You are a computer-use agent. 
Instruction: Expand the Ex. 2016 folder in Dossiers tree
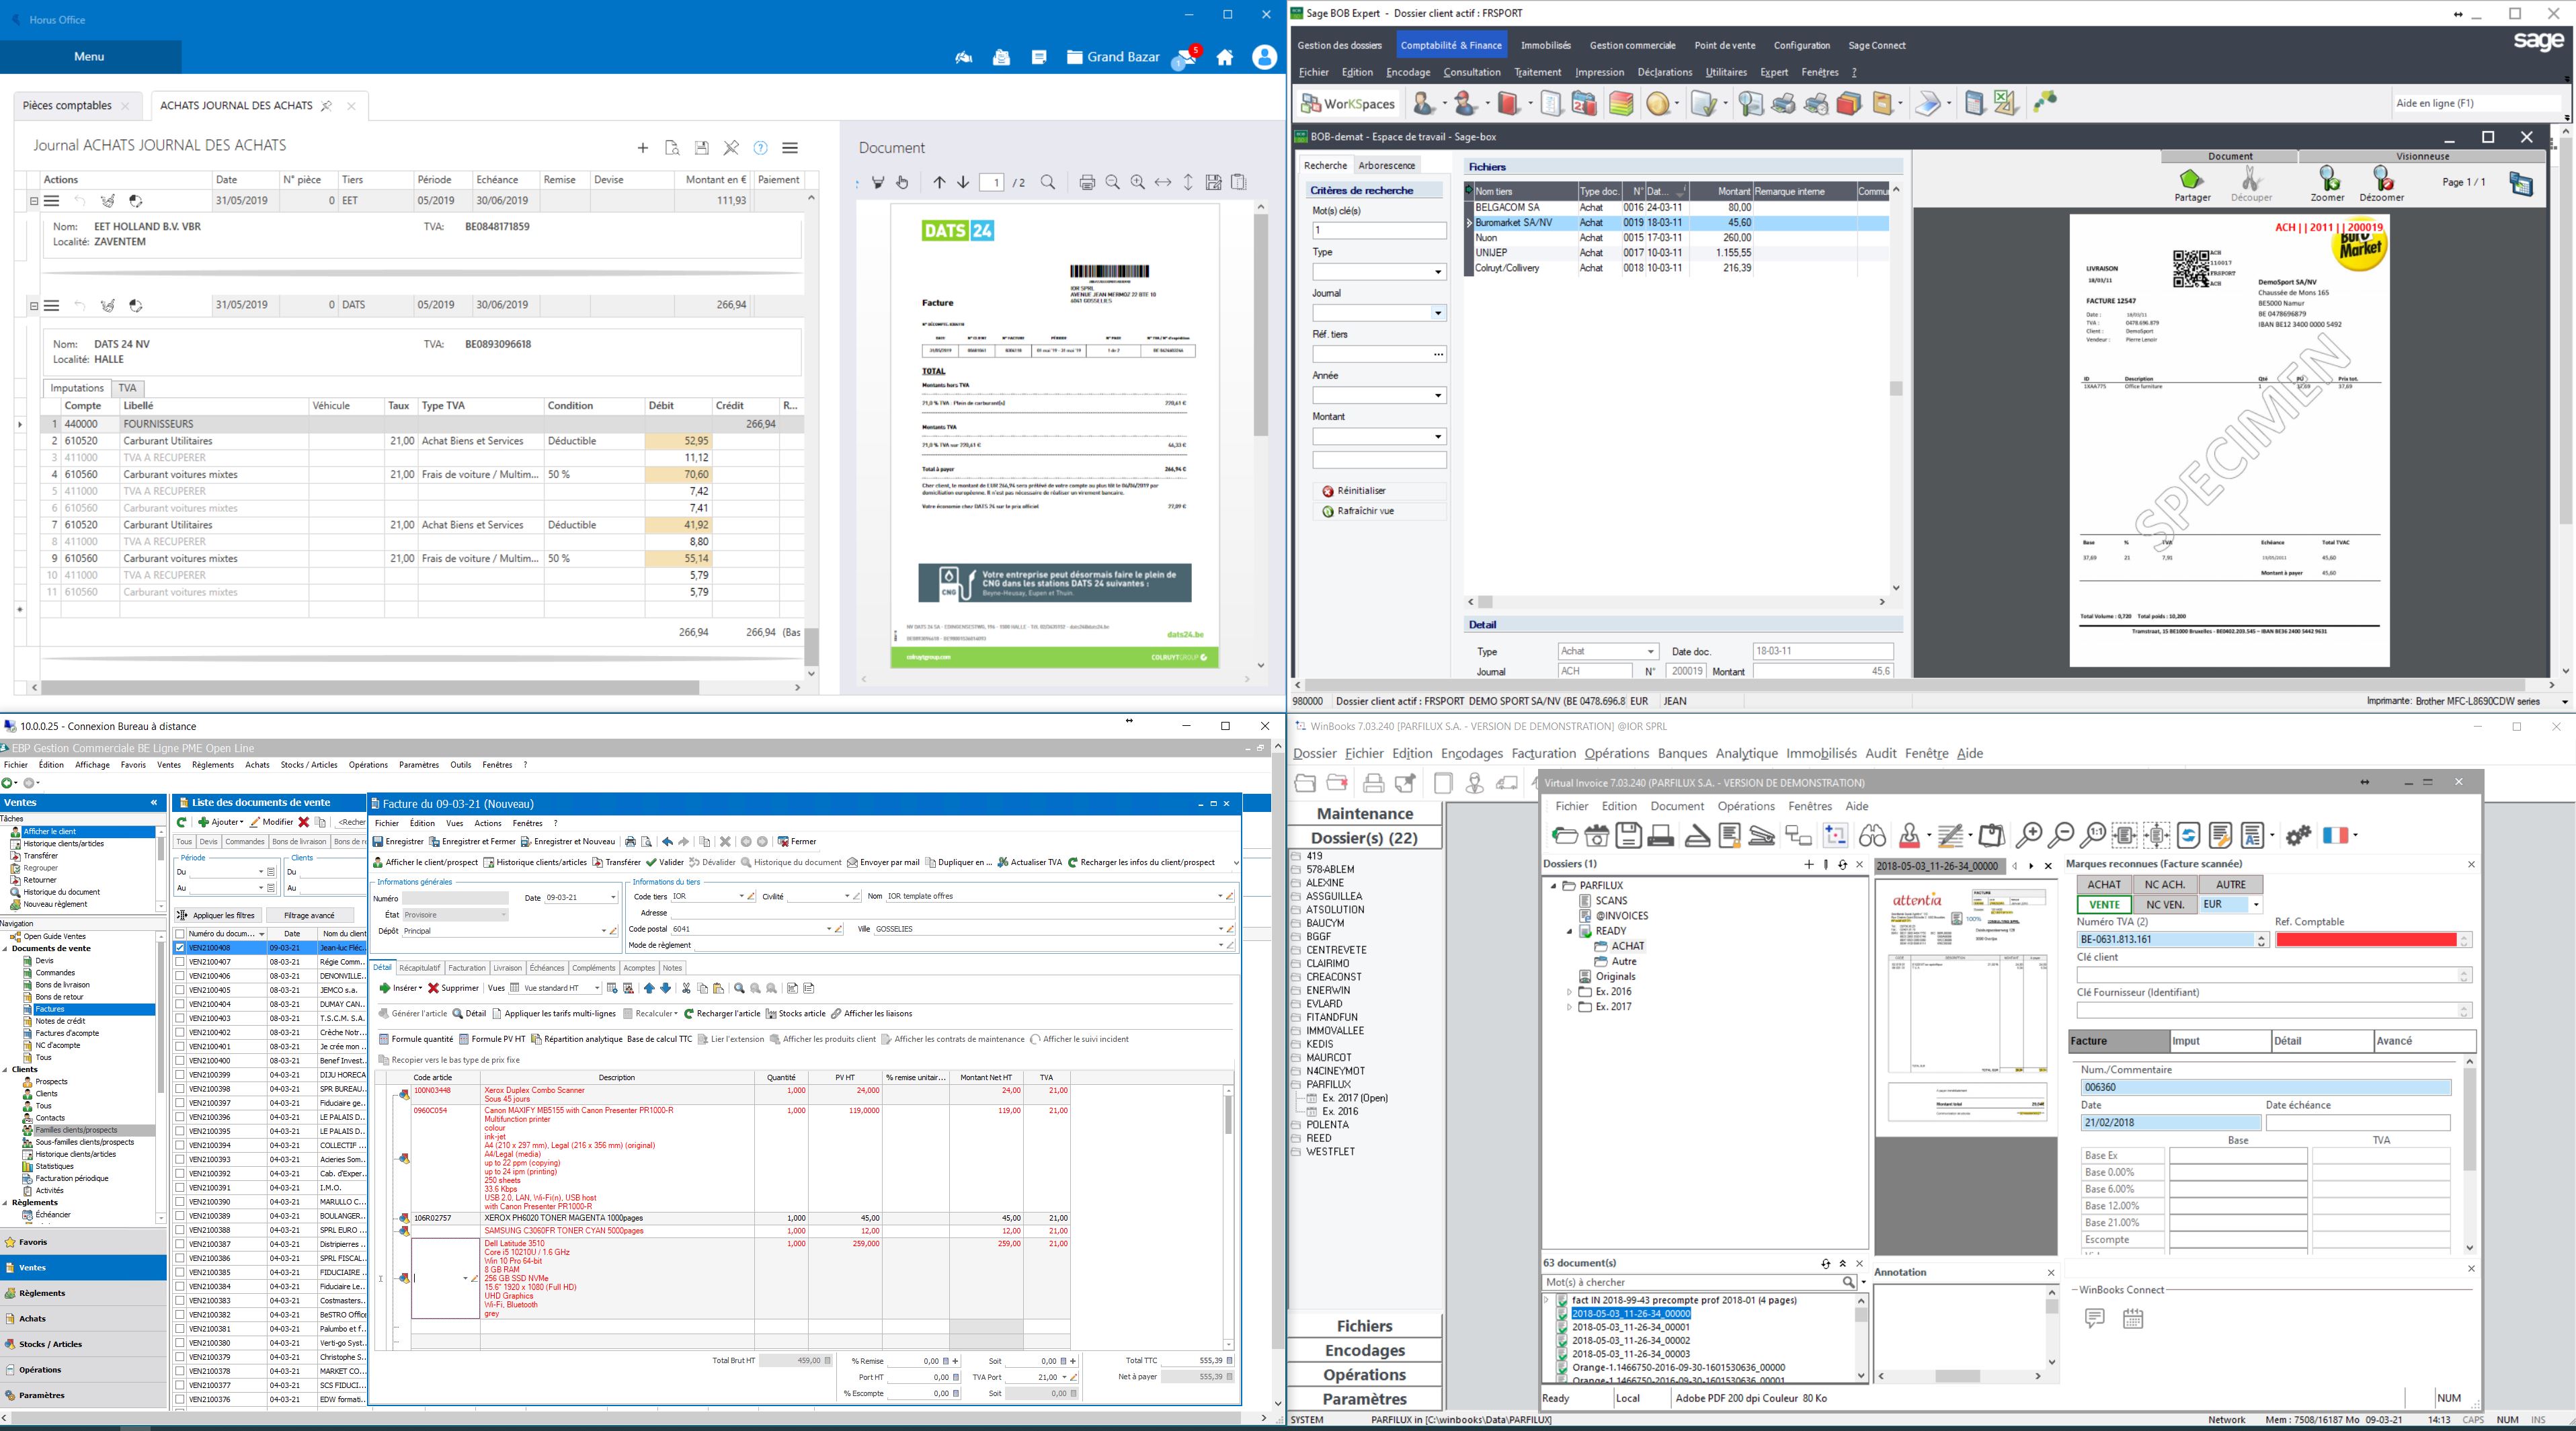tap(1569, 992)
